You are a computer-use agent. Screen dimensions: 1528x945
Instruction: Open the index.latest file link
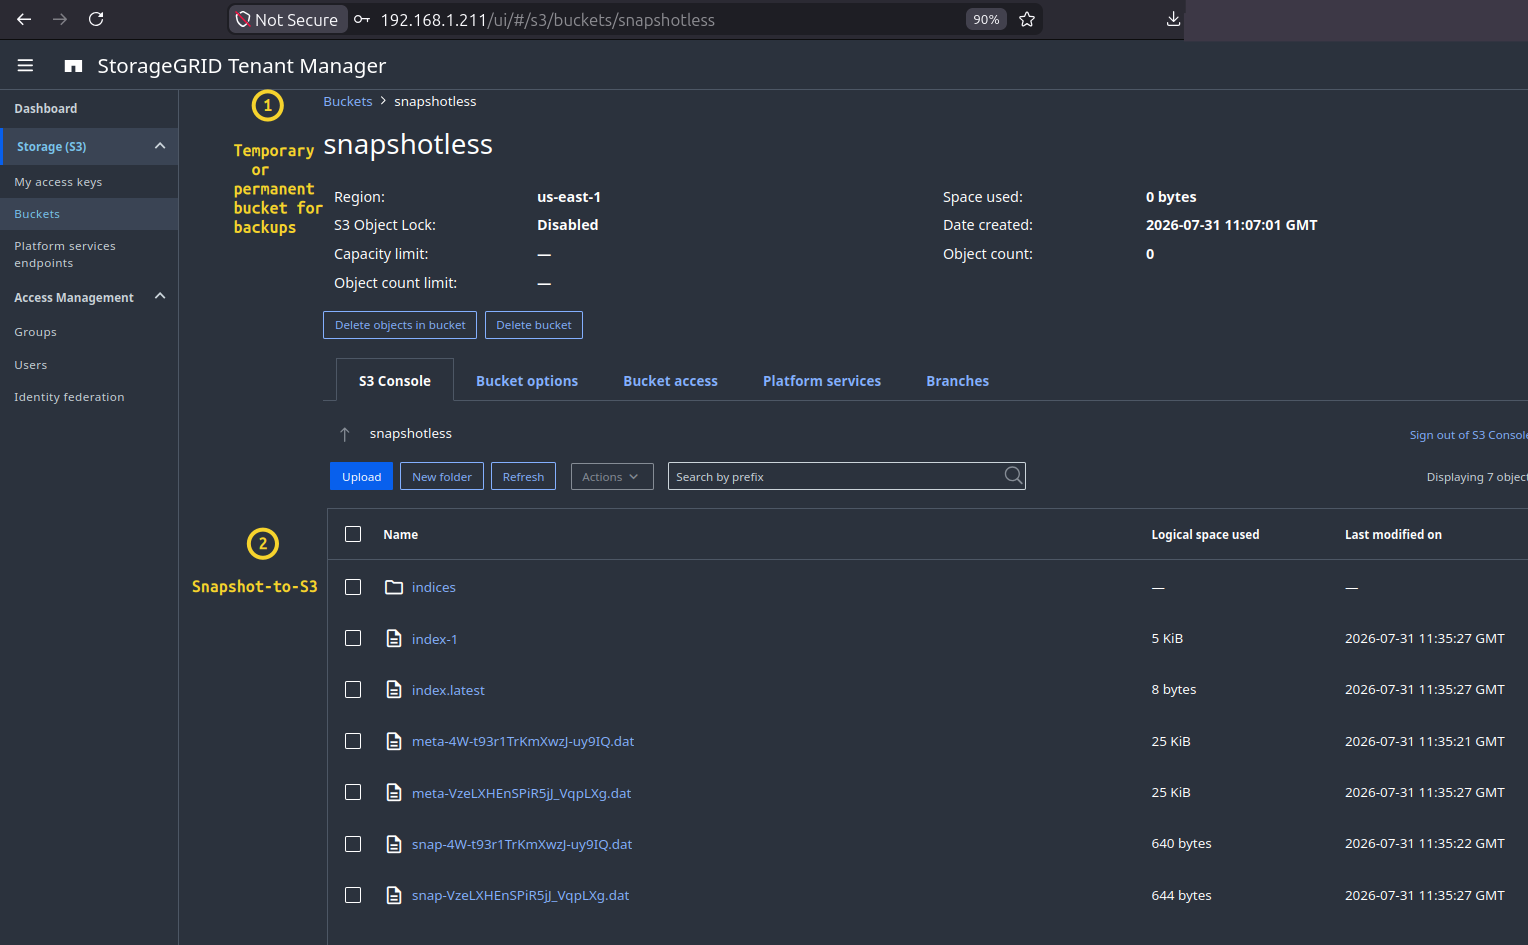(448, 690)
